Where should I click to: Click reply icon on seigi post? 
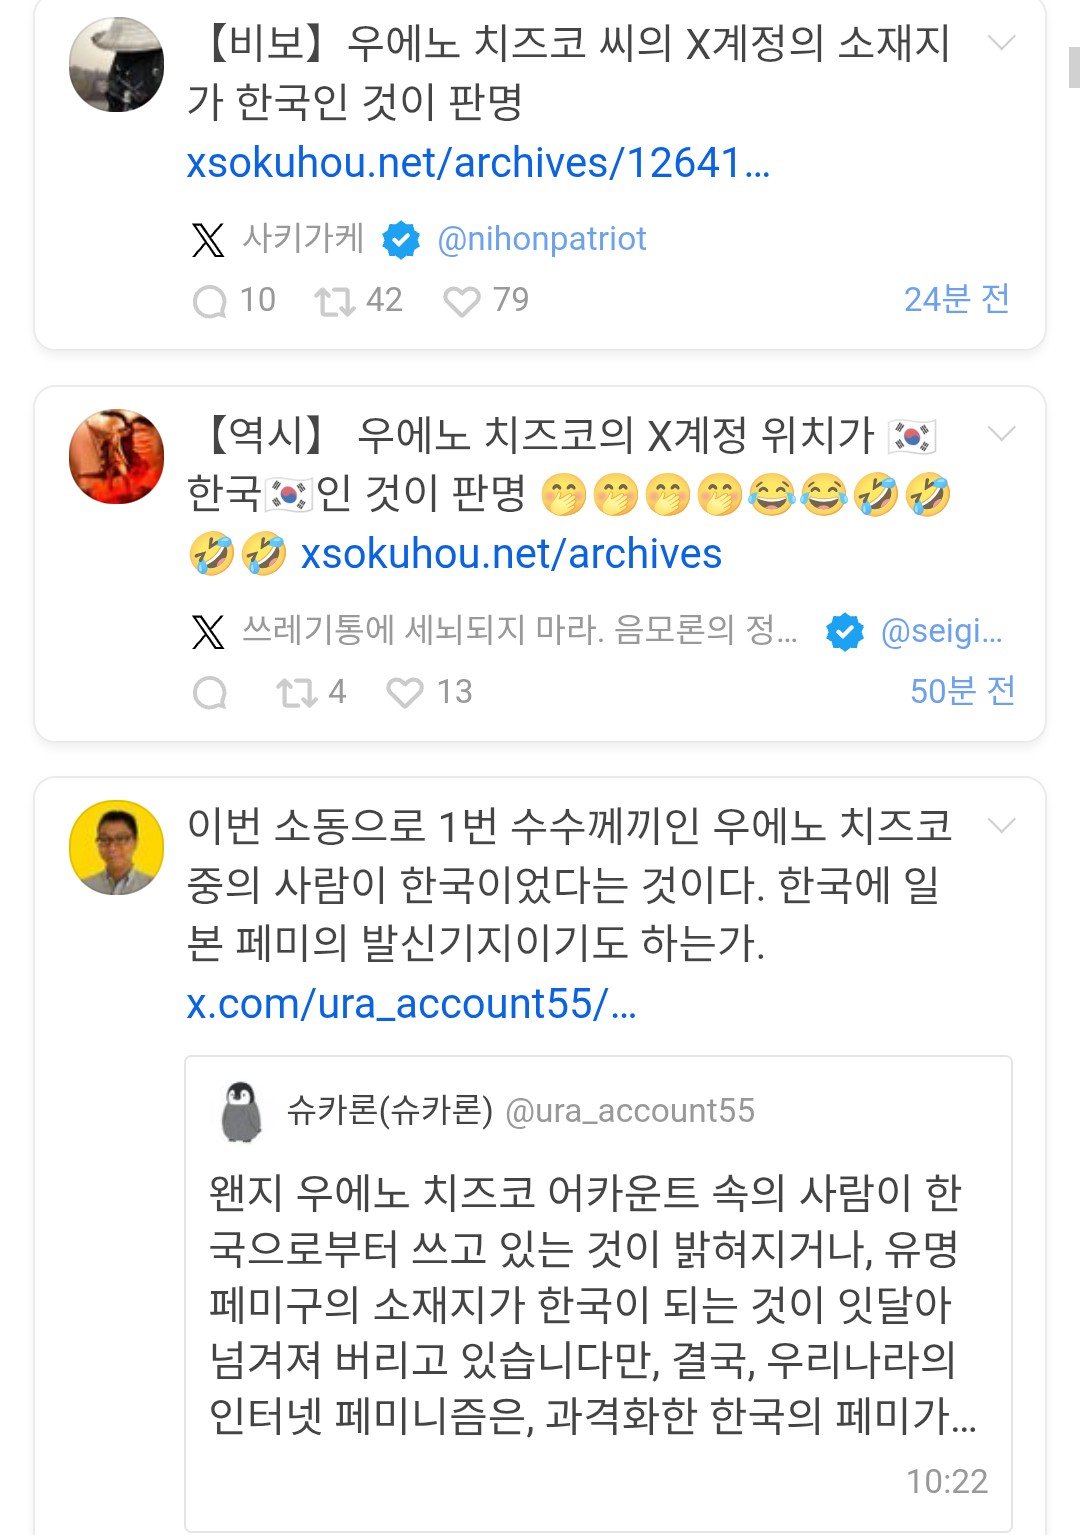[x=210, y=692]
